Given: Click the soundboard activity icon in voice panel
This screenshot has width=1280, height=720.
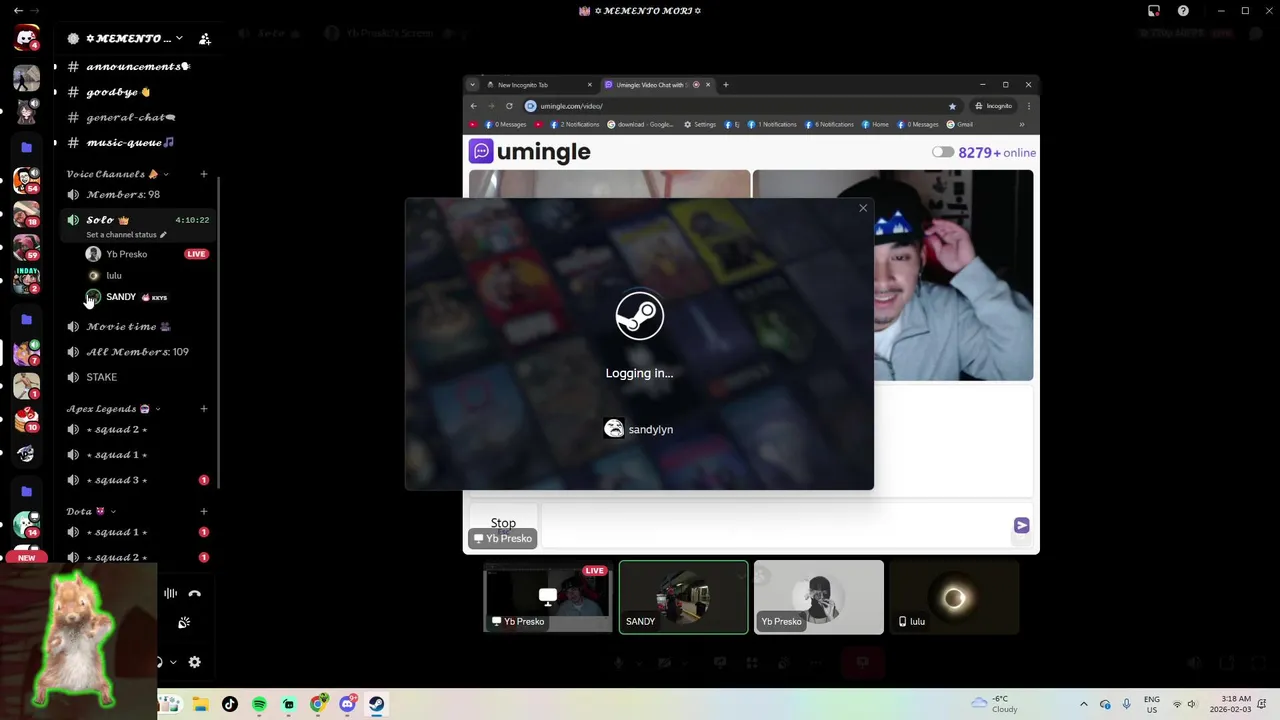Looking at the screenshot, I should 184,622.
